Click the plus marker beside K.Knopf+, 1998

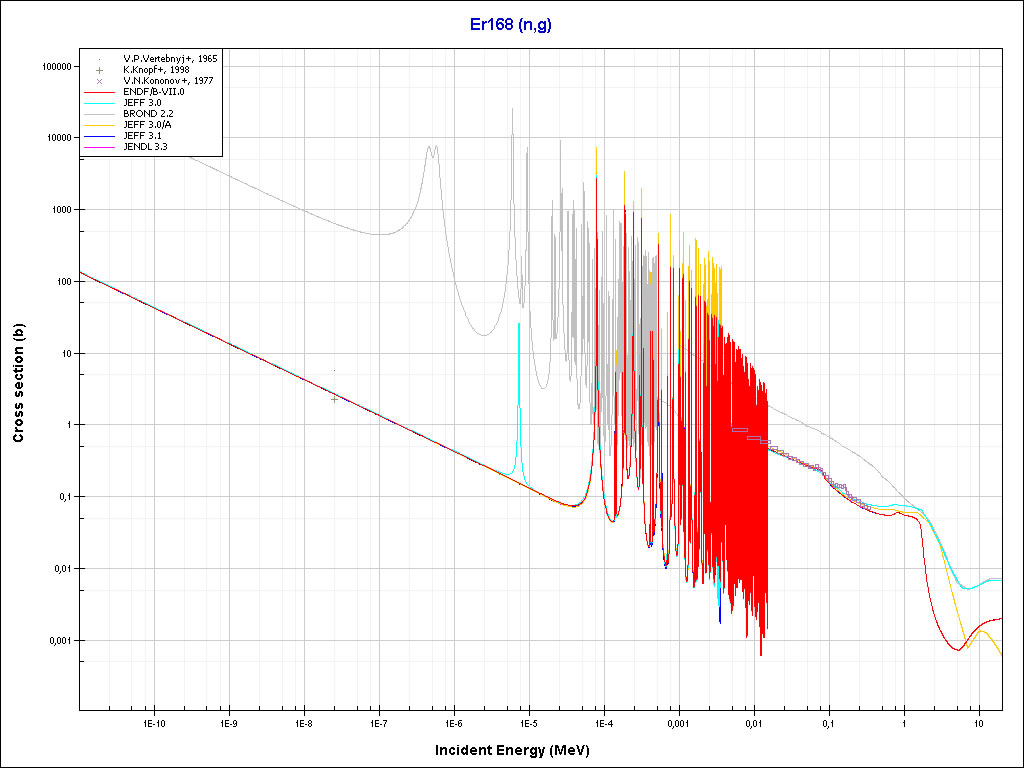(x=100, y=70)
